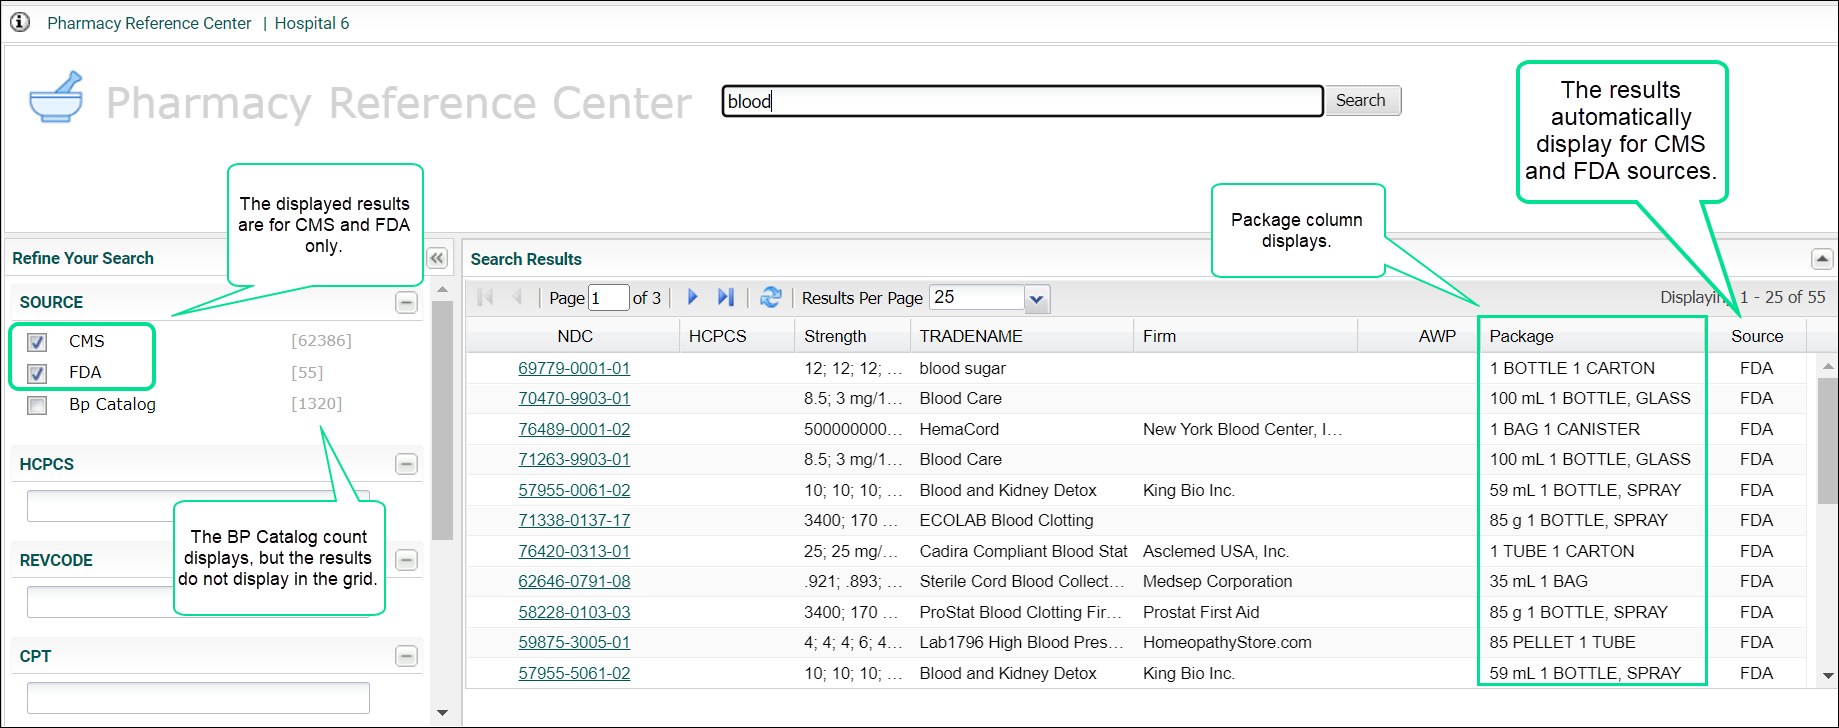The height and width of the screenshot is (728, 1839).
Task: Click the left panel vertical scrollbar
Action: (442, 420)
